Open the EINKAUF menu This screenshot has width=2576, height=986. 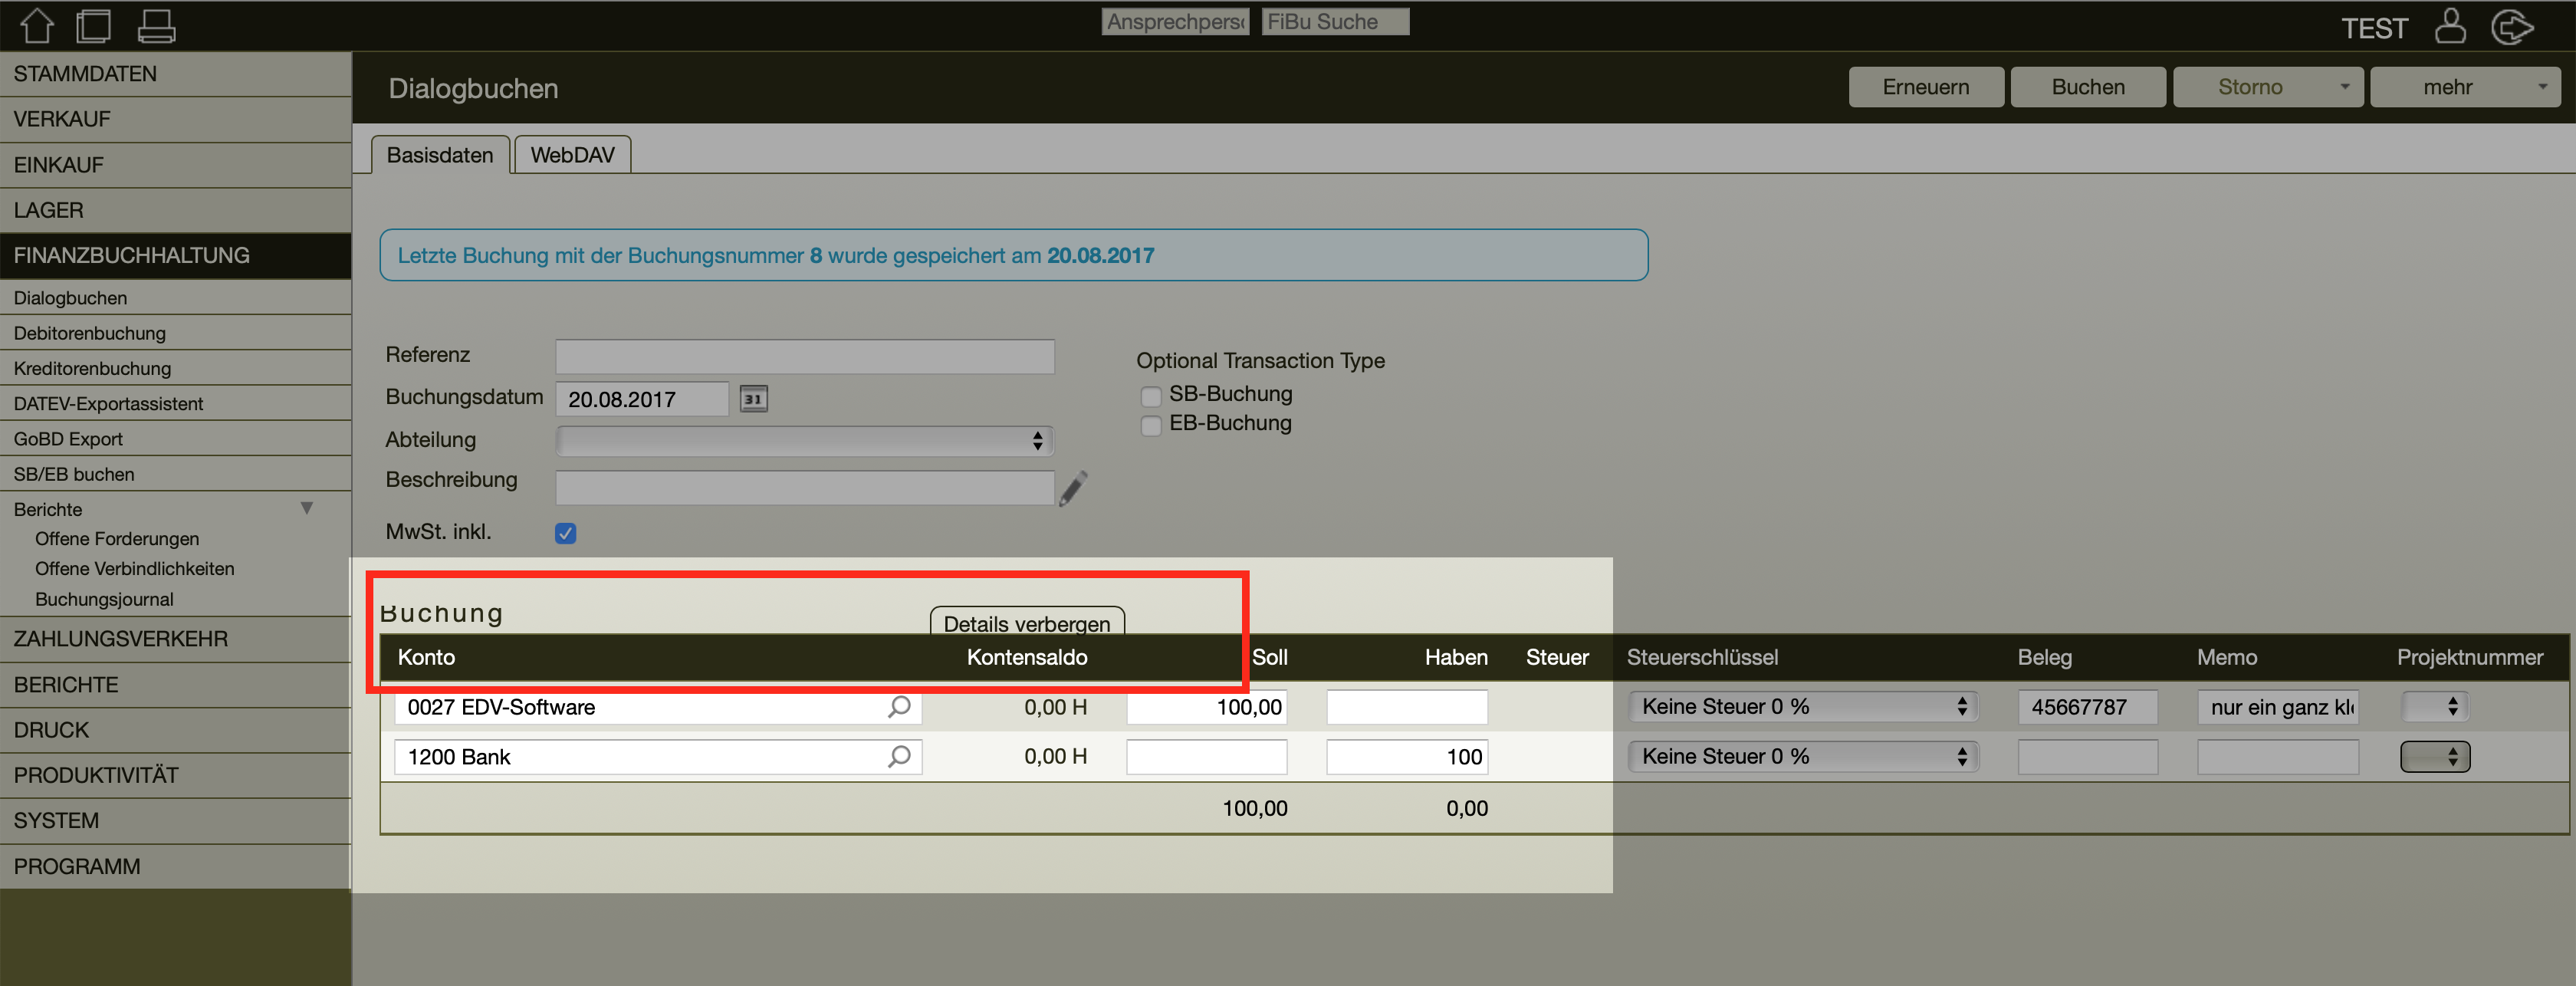pyautogui.click(x=175, y=165)
